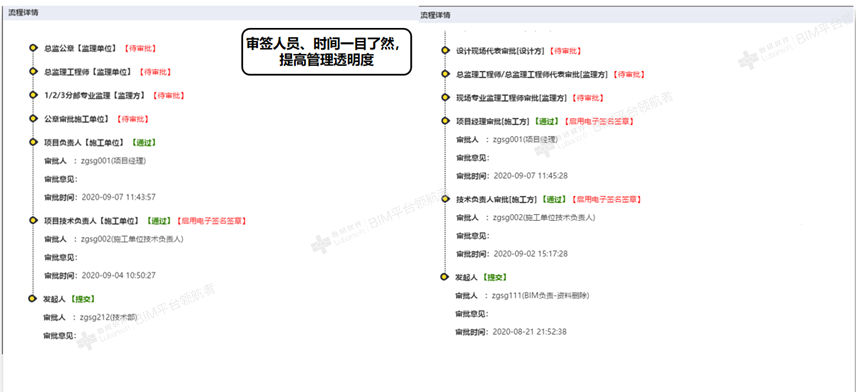The width and height of the screenshot is (856, 392).
Task: Click the 待审批 tag beside 现场专业监理工程师审批[监理方]
Action: [588, 98]
